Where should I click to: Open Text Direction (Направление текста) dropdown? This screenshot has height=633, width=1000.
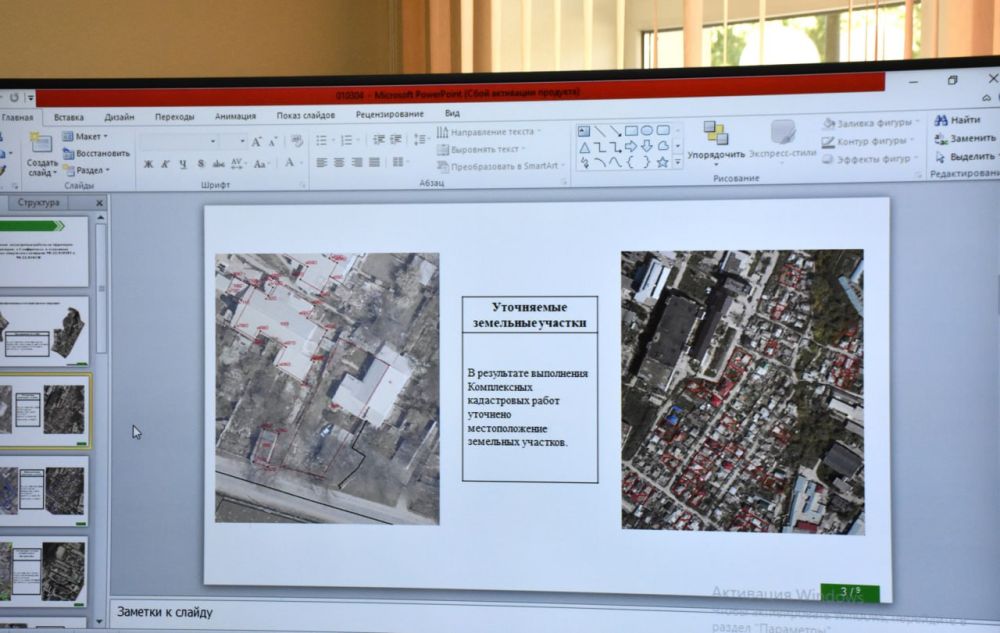point(489,132)
